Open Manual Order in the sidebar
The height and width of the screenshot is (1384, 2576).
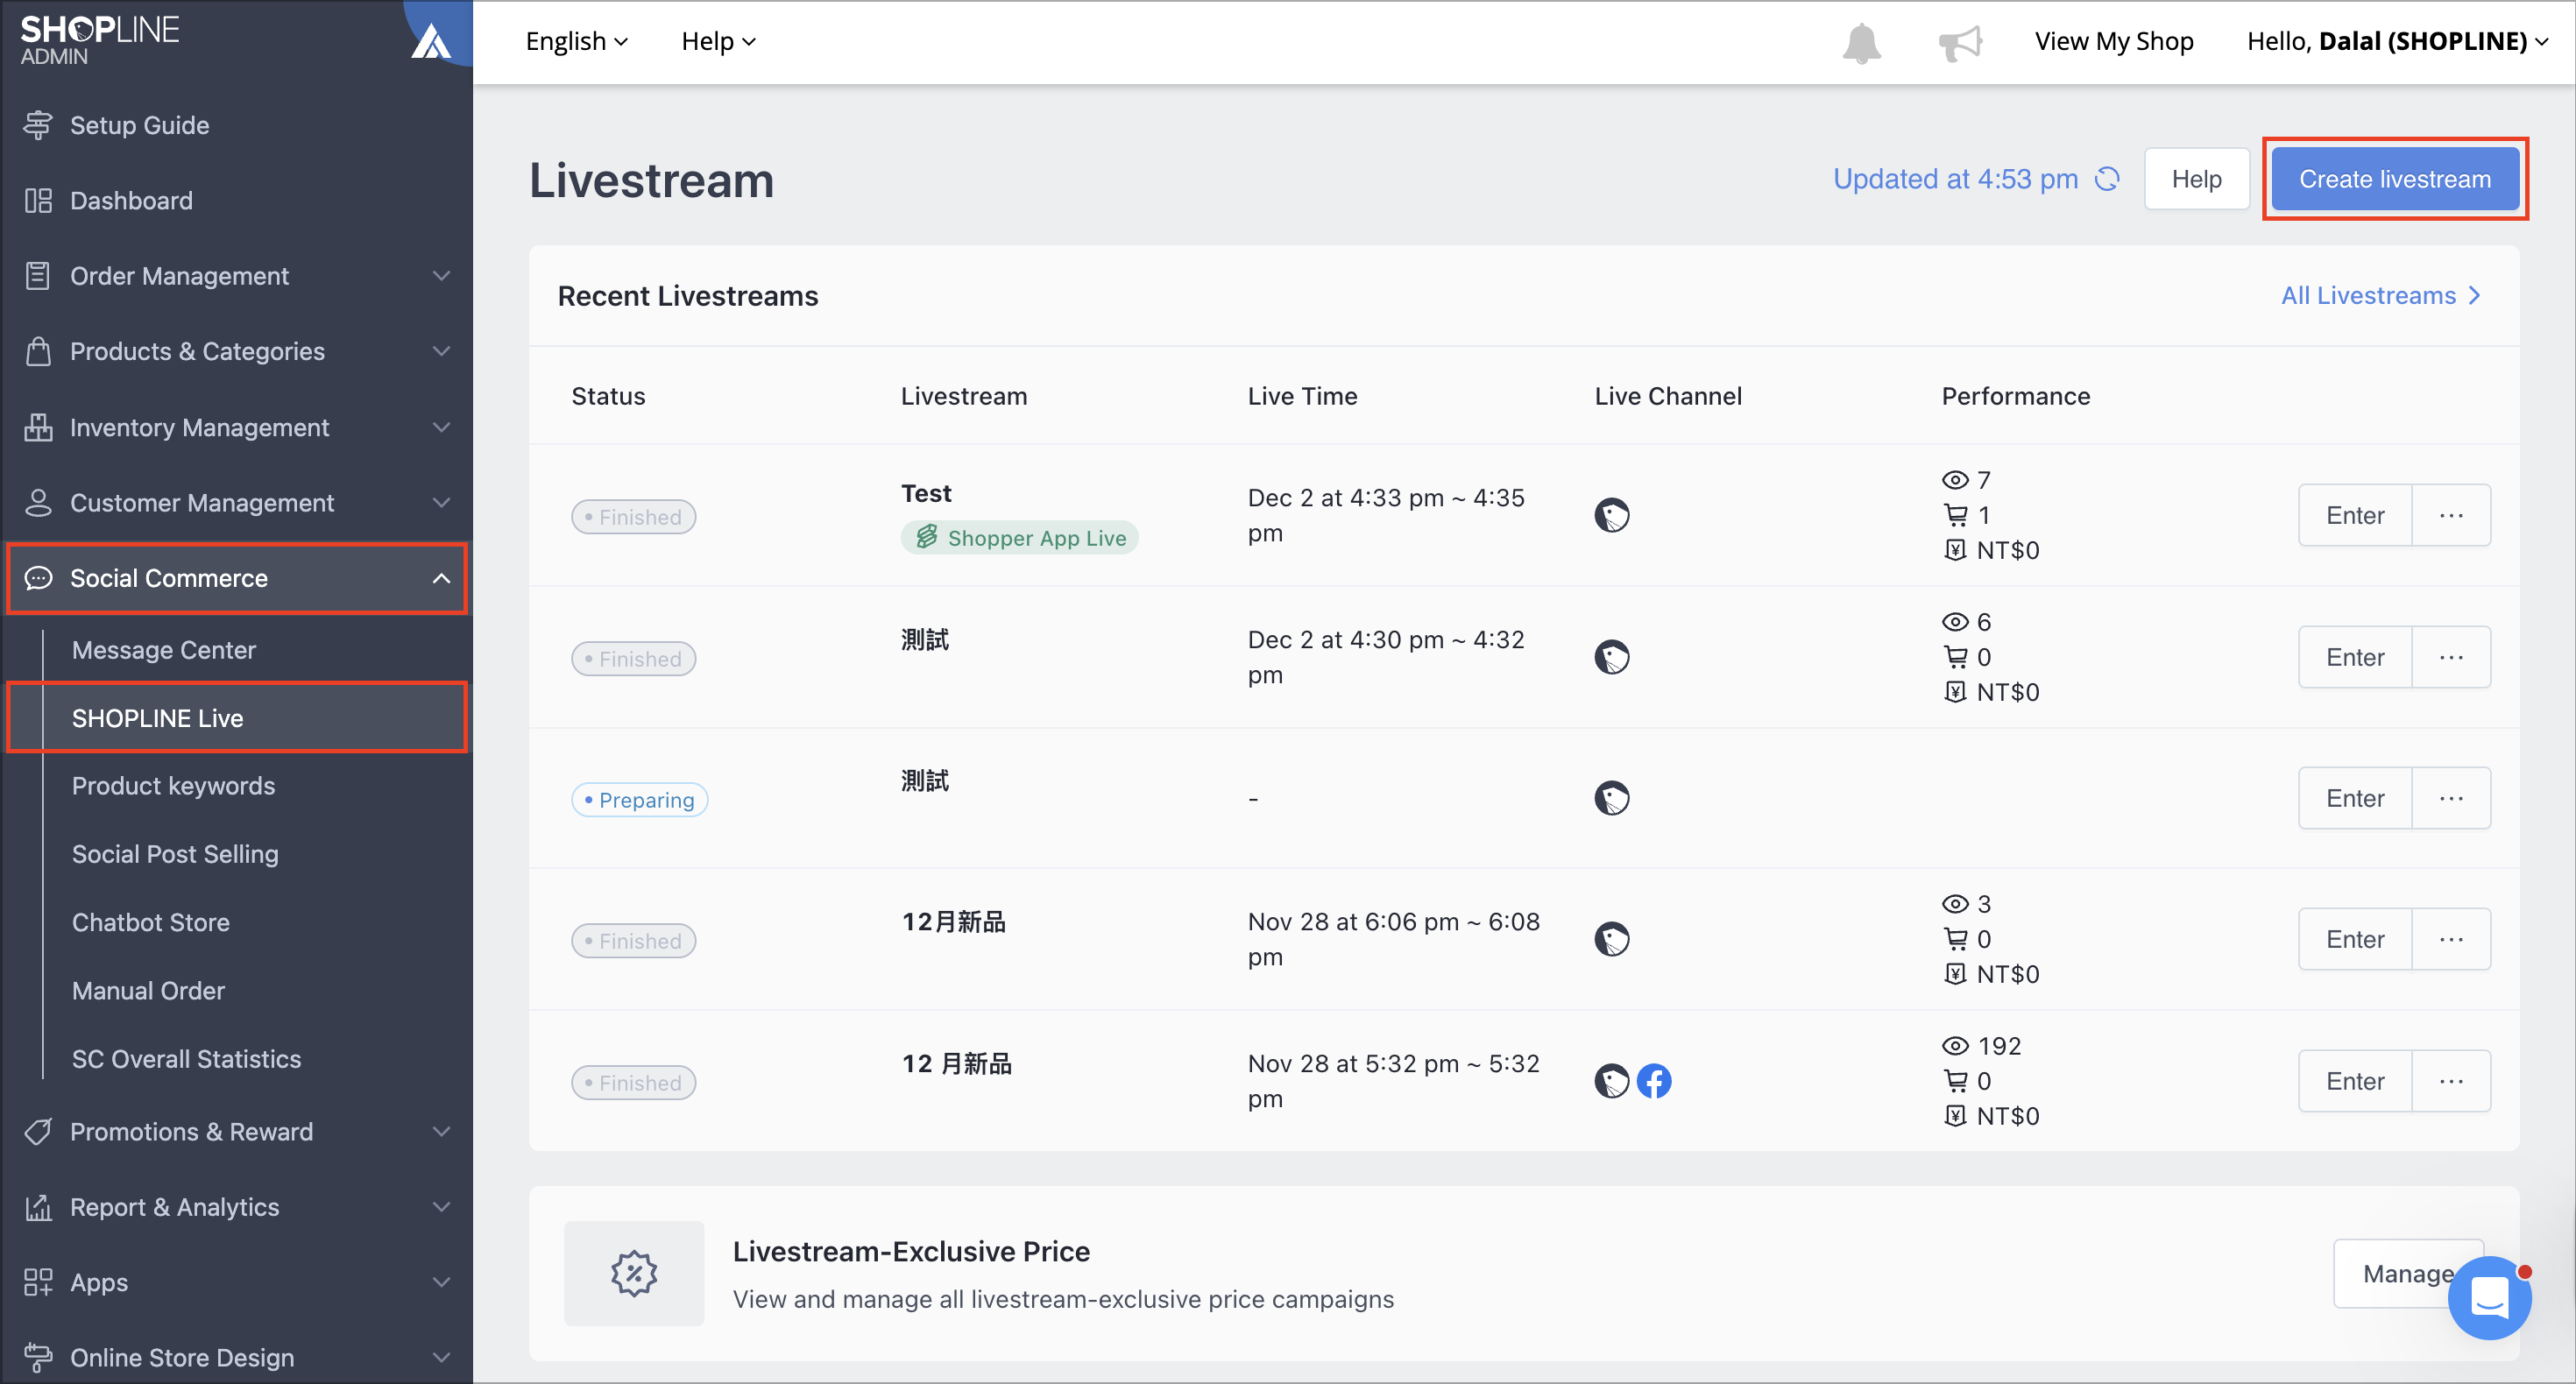tap(148, 991)
